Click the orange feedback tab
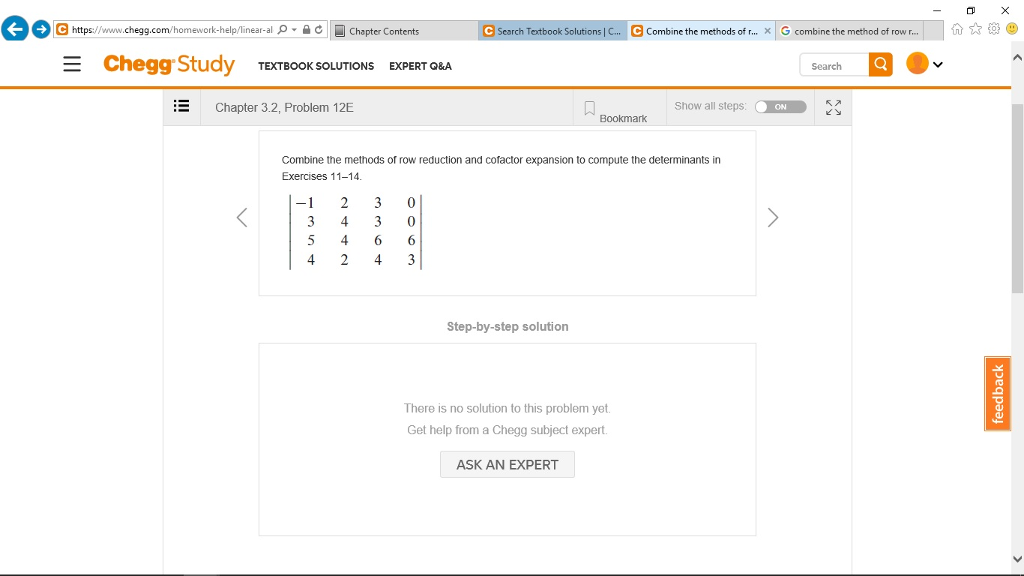Image resolution: width=1024 pixels, height=576 pixels. 996,393
